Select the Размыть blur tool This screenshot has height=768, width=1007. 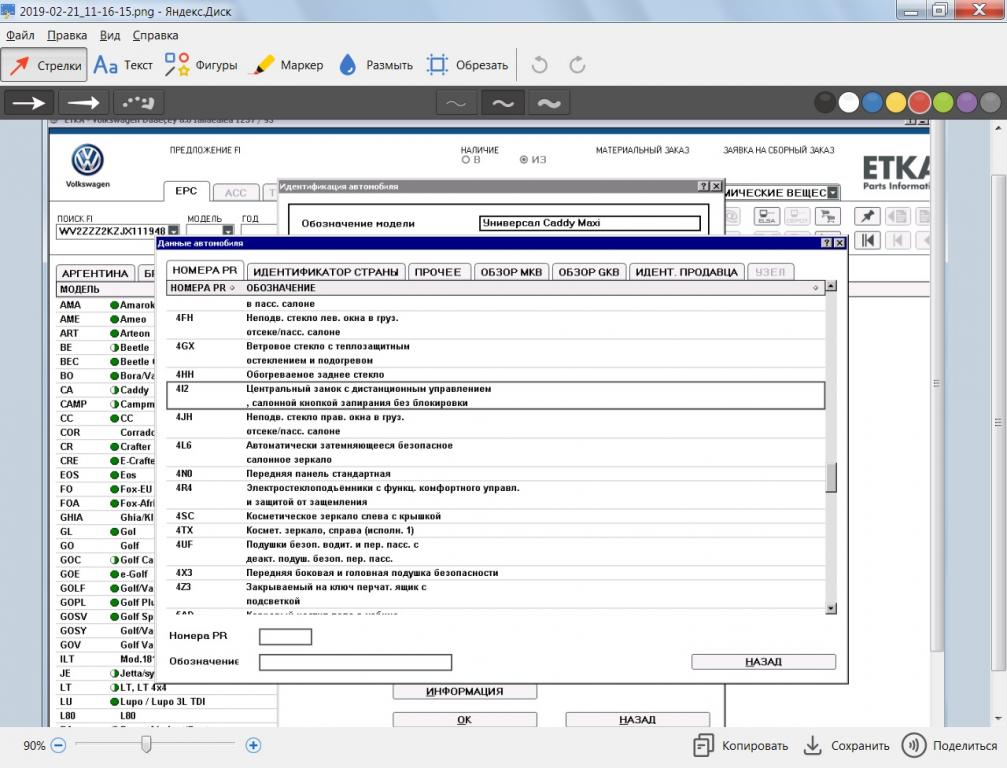[375, 65]
